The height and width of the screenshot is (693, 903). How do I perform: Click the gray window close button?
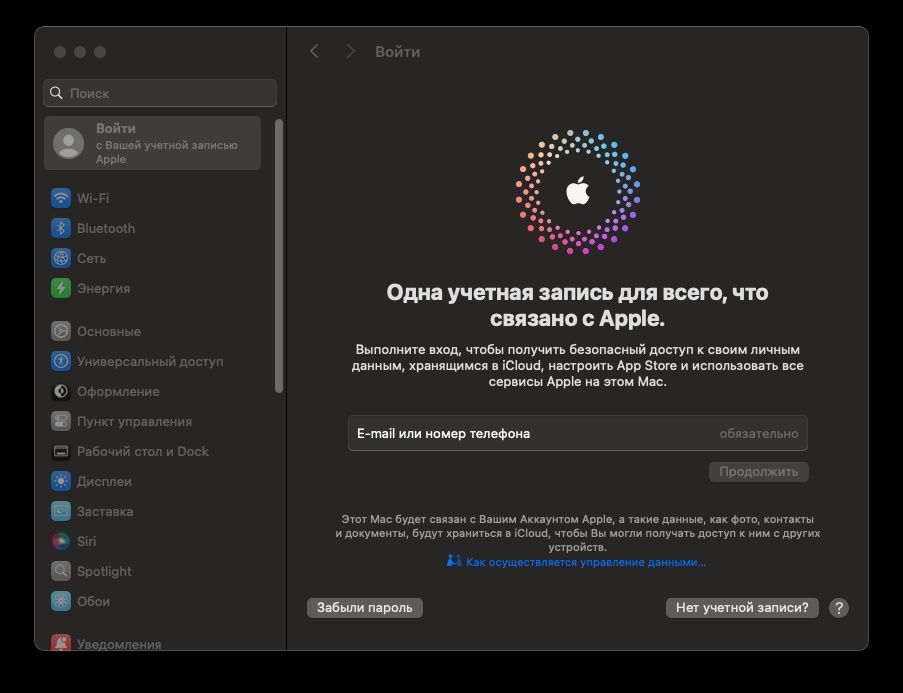(60, 52)
